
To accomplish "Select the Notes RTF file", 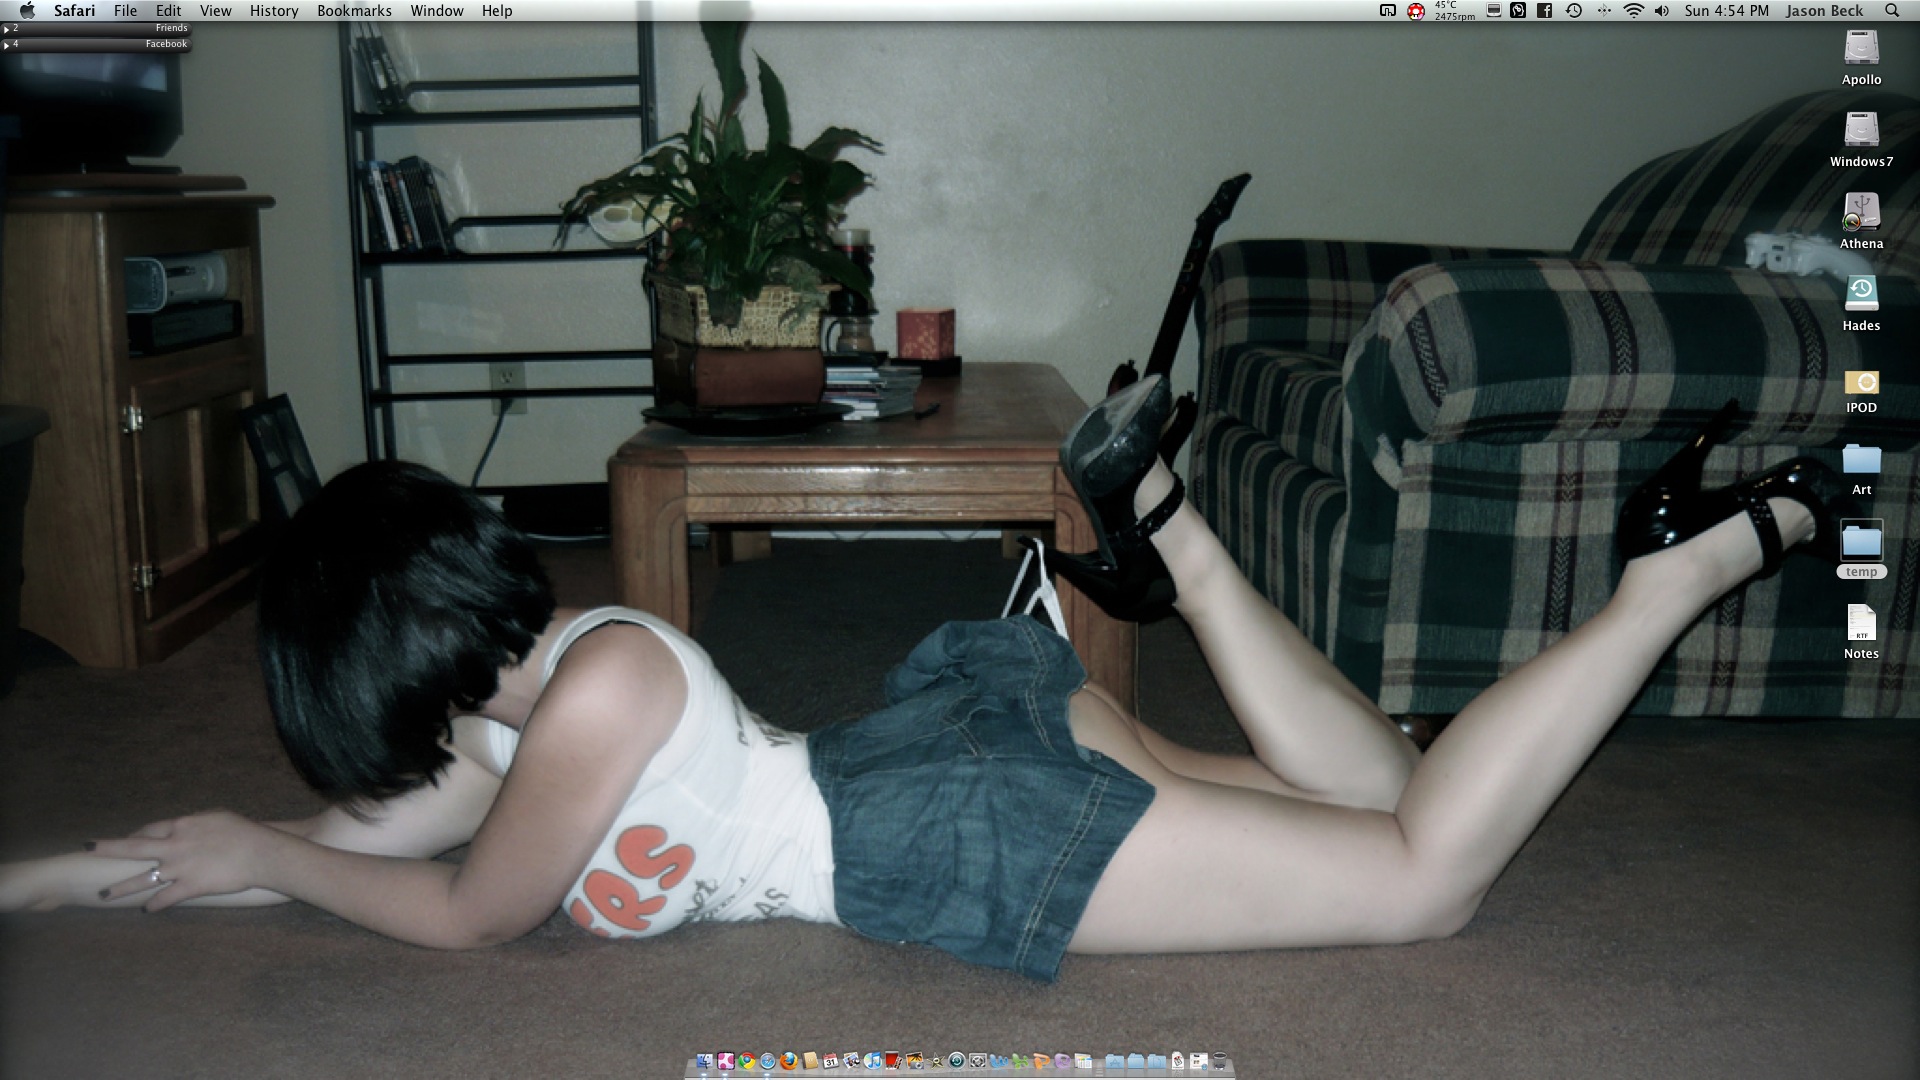I will click(x=1861, y=624).
